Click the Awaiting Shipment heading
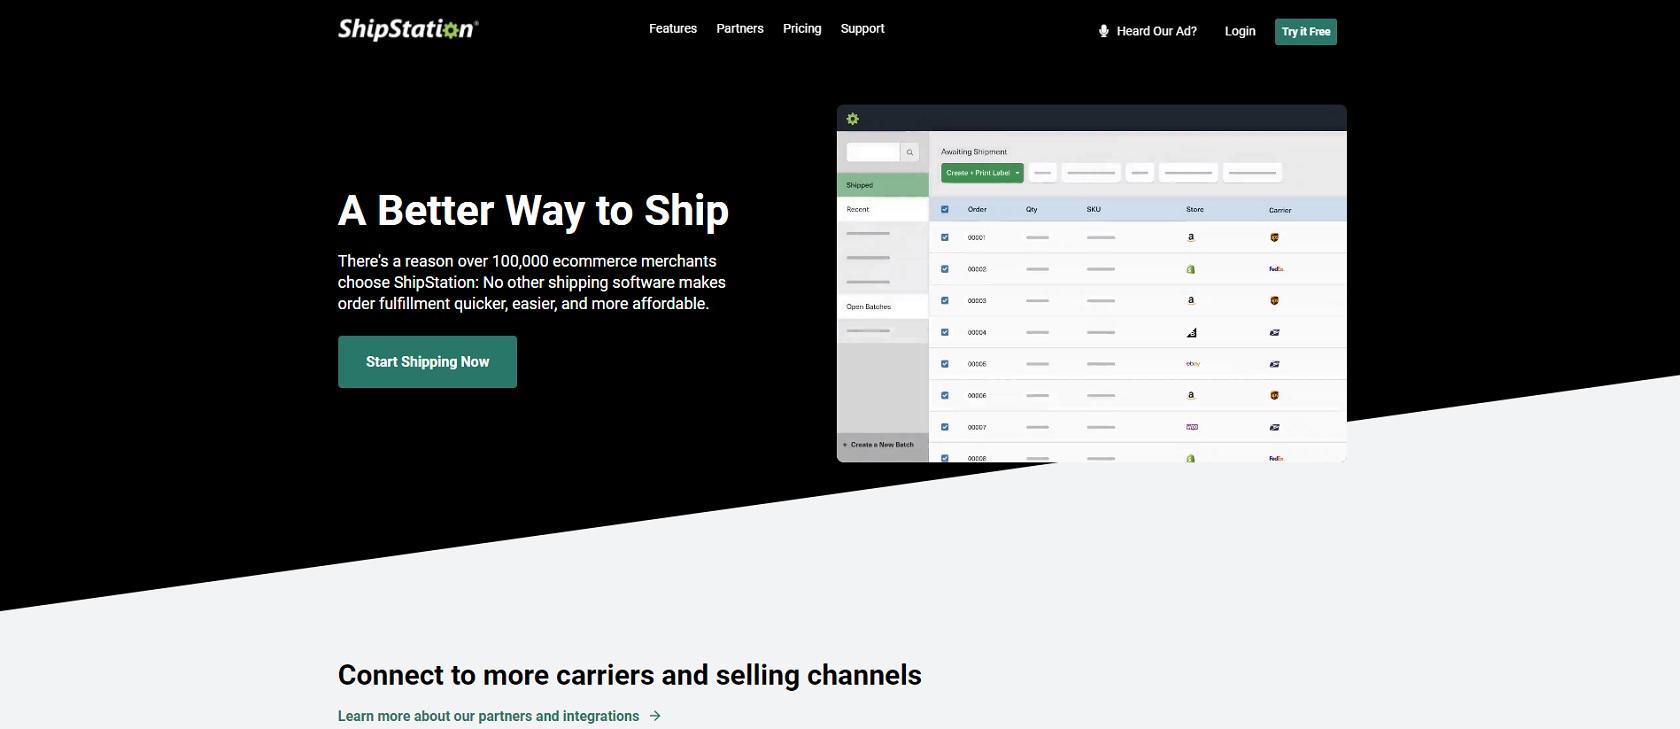 click(x=974, y=152)
